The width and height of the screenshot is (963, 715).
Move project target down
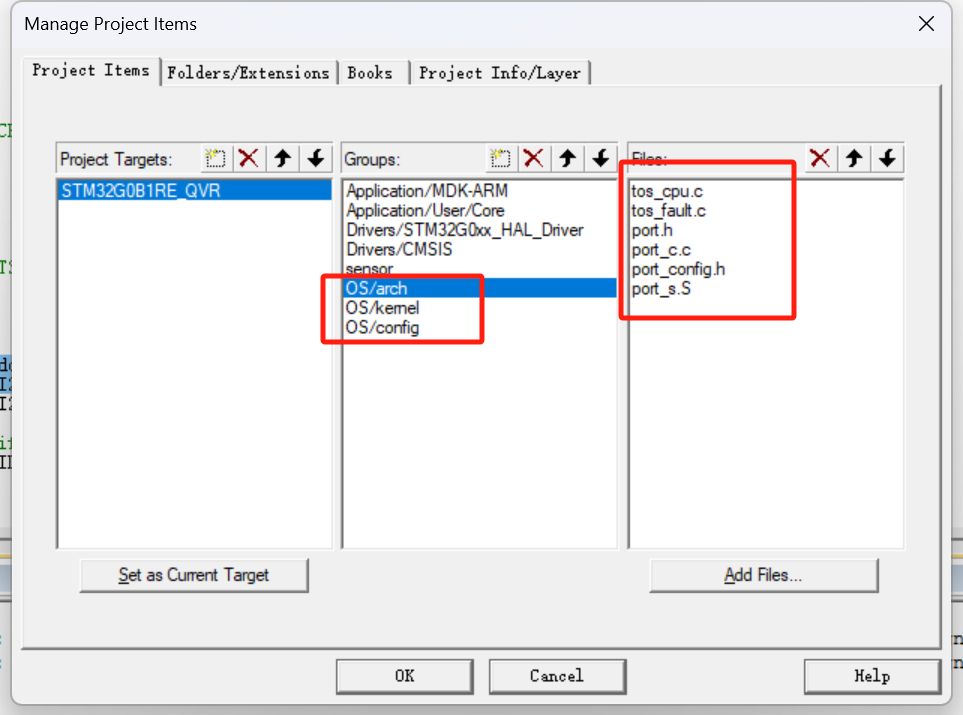coord(316,158)
